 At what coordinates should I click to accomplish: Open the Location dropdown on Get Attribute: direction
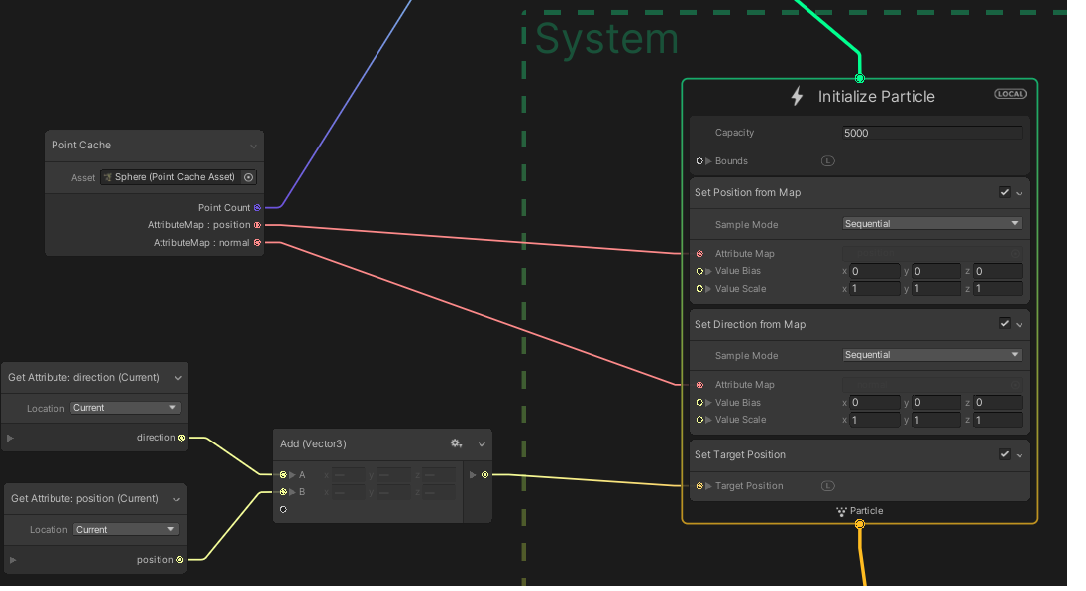(x=125, y=407)
